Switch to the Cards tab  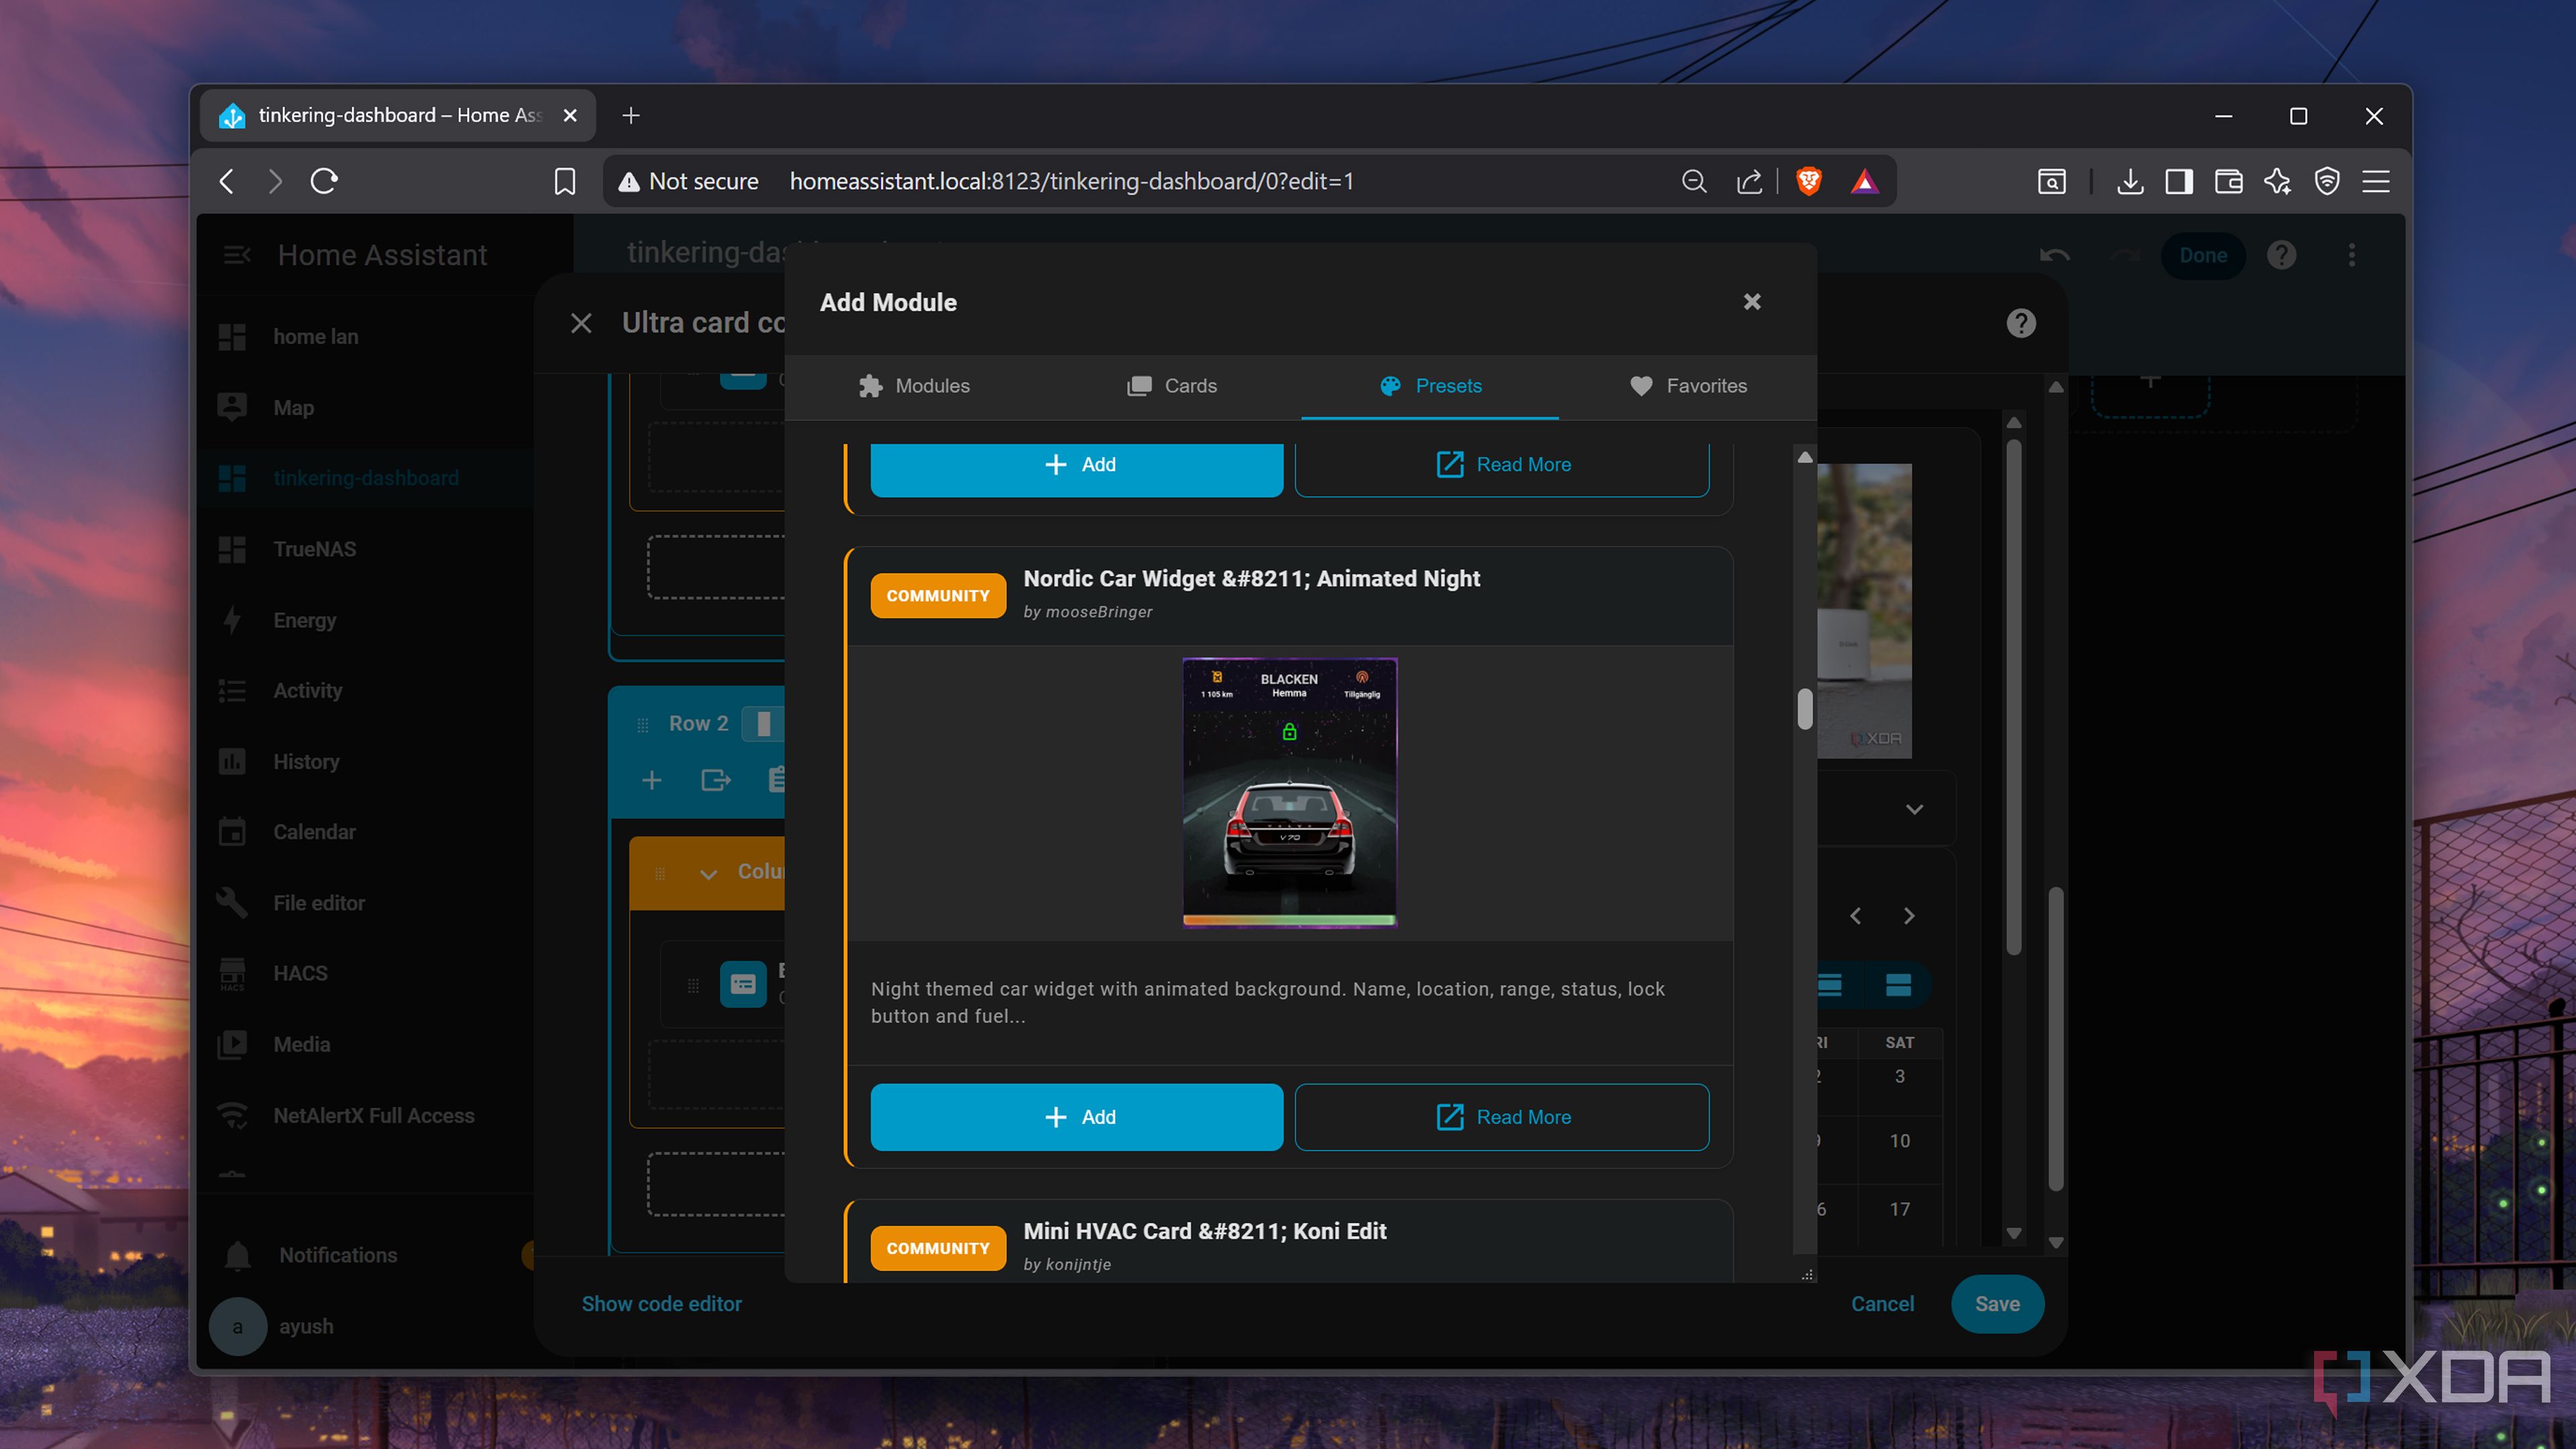coord(1172,386)
